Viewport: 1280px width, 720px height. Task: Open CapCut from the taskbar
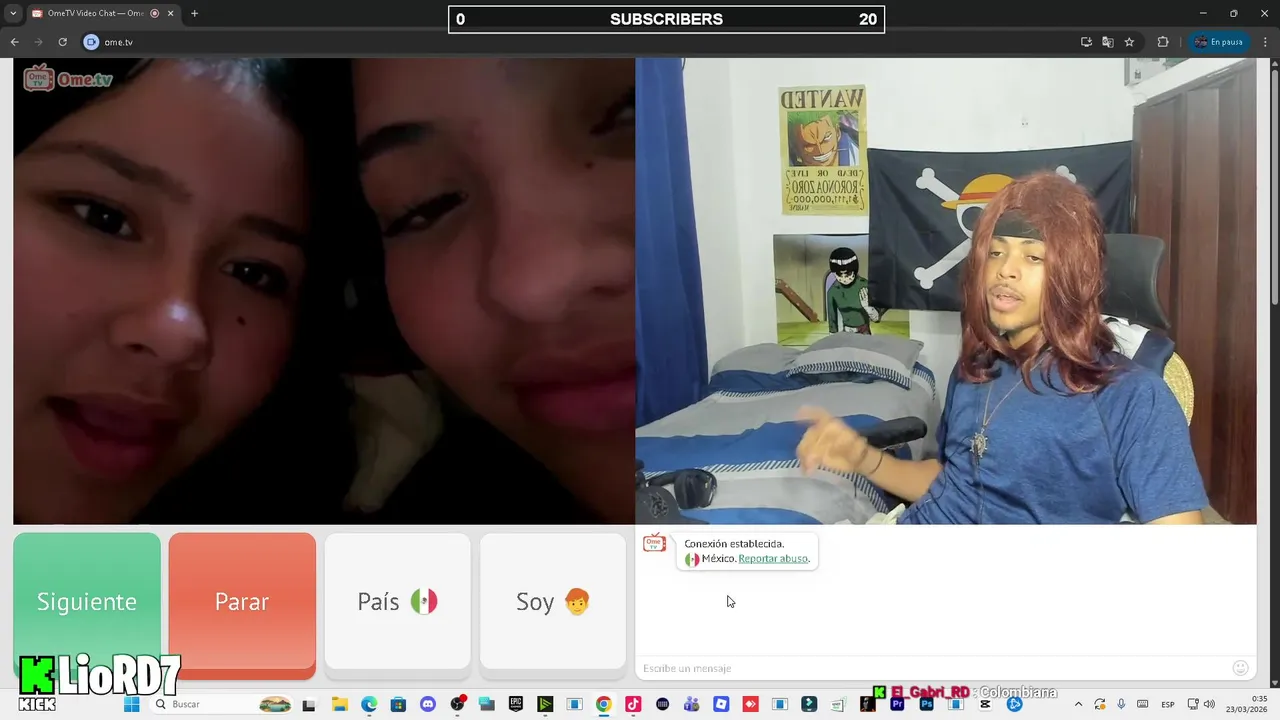[x=985, y=704]
